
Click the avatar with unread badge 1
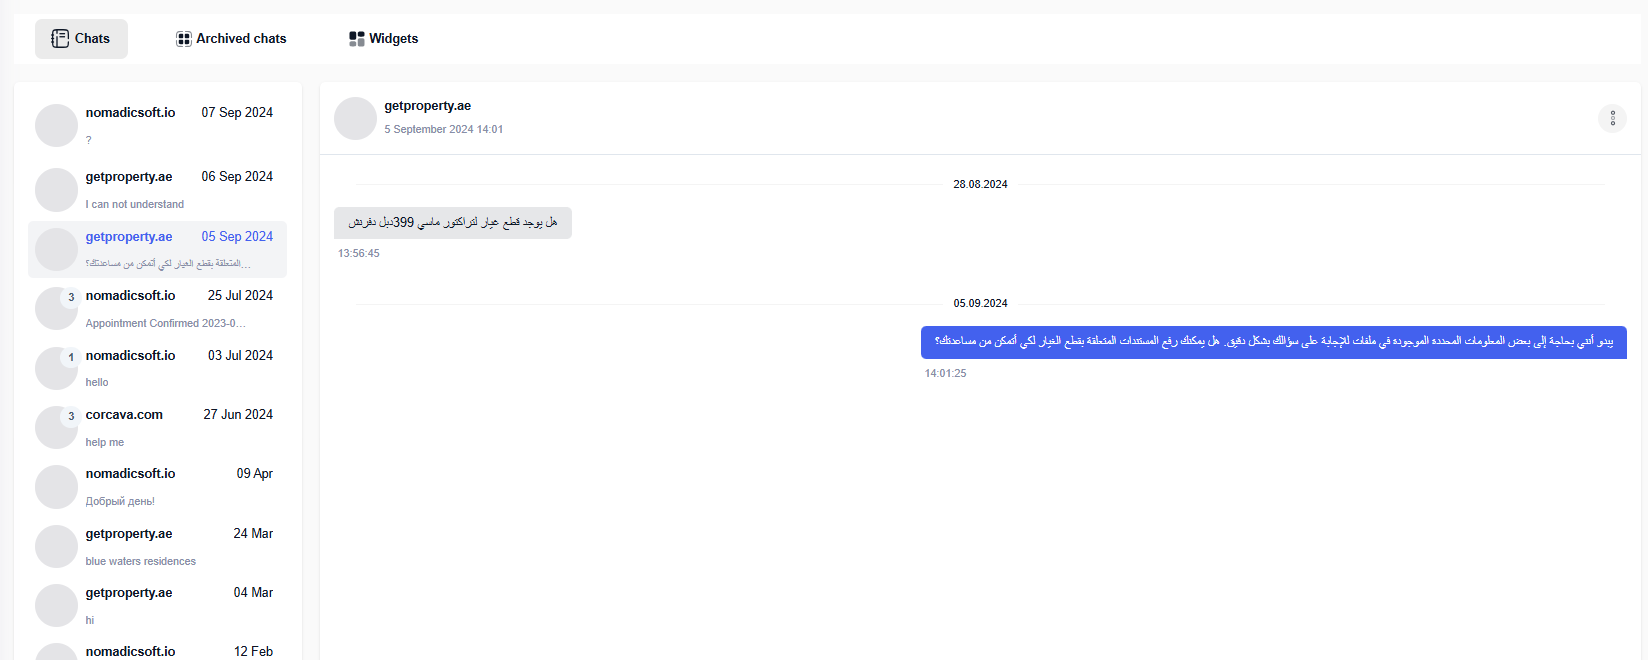click(56, 369)
